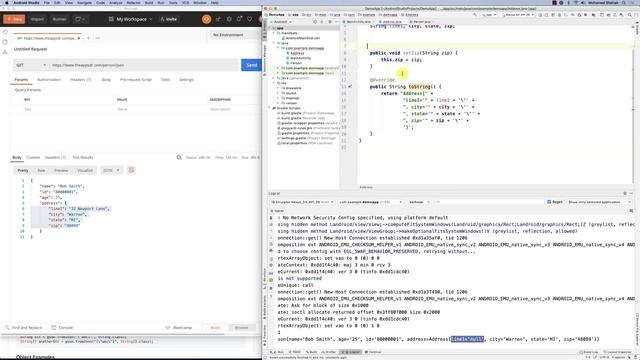Image resolution: width=640 pixels, height=360 pixels.
Task: Open the Verbose log level dropdown
Action: pyautogui.click(x=419, y=202)
